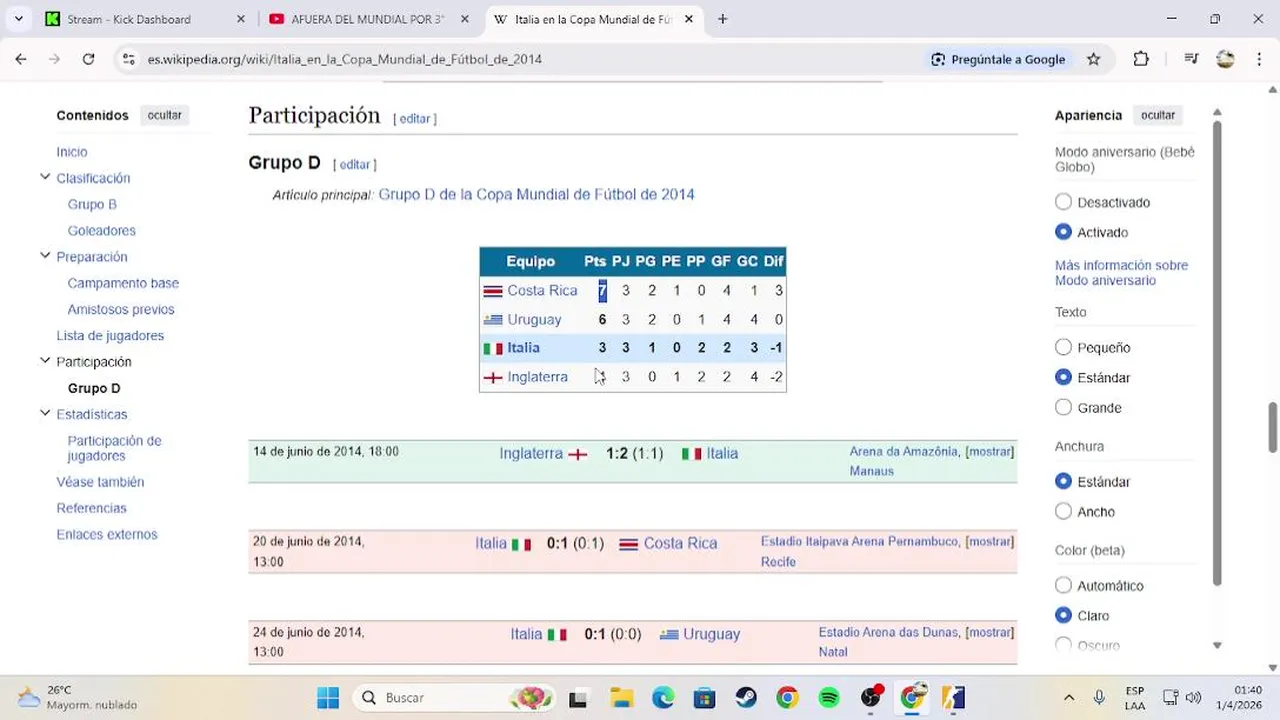Open Spotify from the taskbar

829,697
